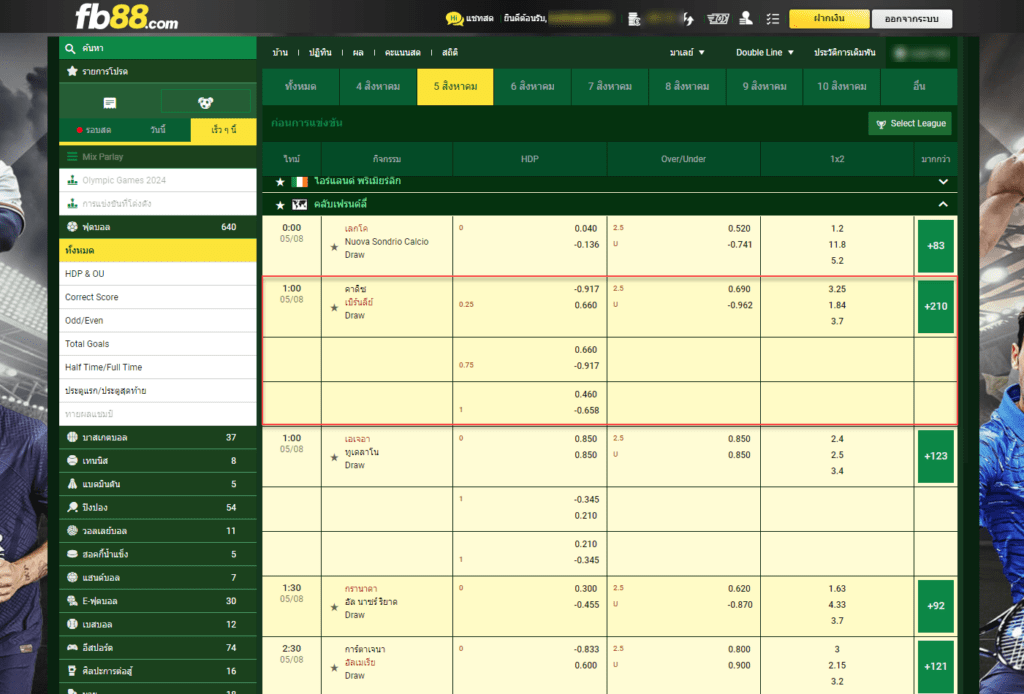The image size is (1024, 694).
Task: Favorite the 1:00 match with odds 3.25
Action: [334, 308]
